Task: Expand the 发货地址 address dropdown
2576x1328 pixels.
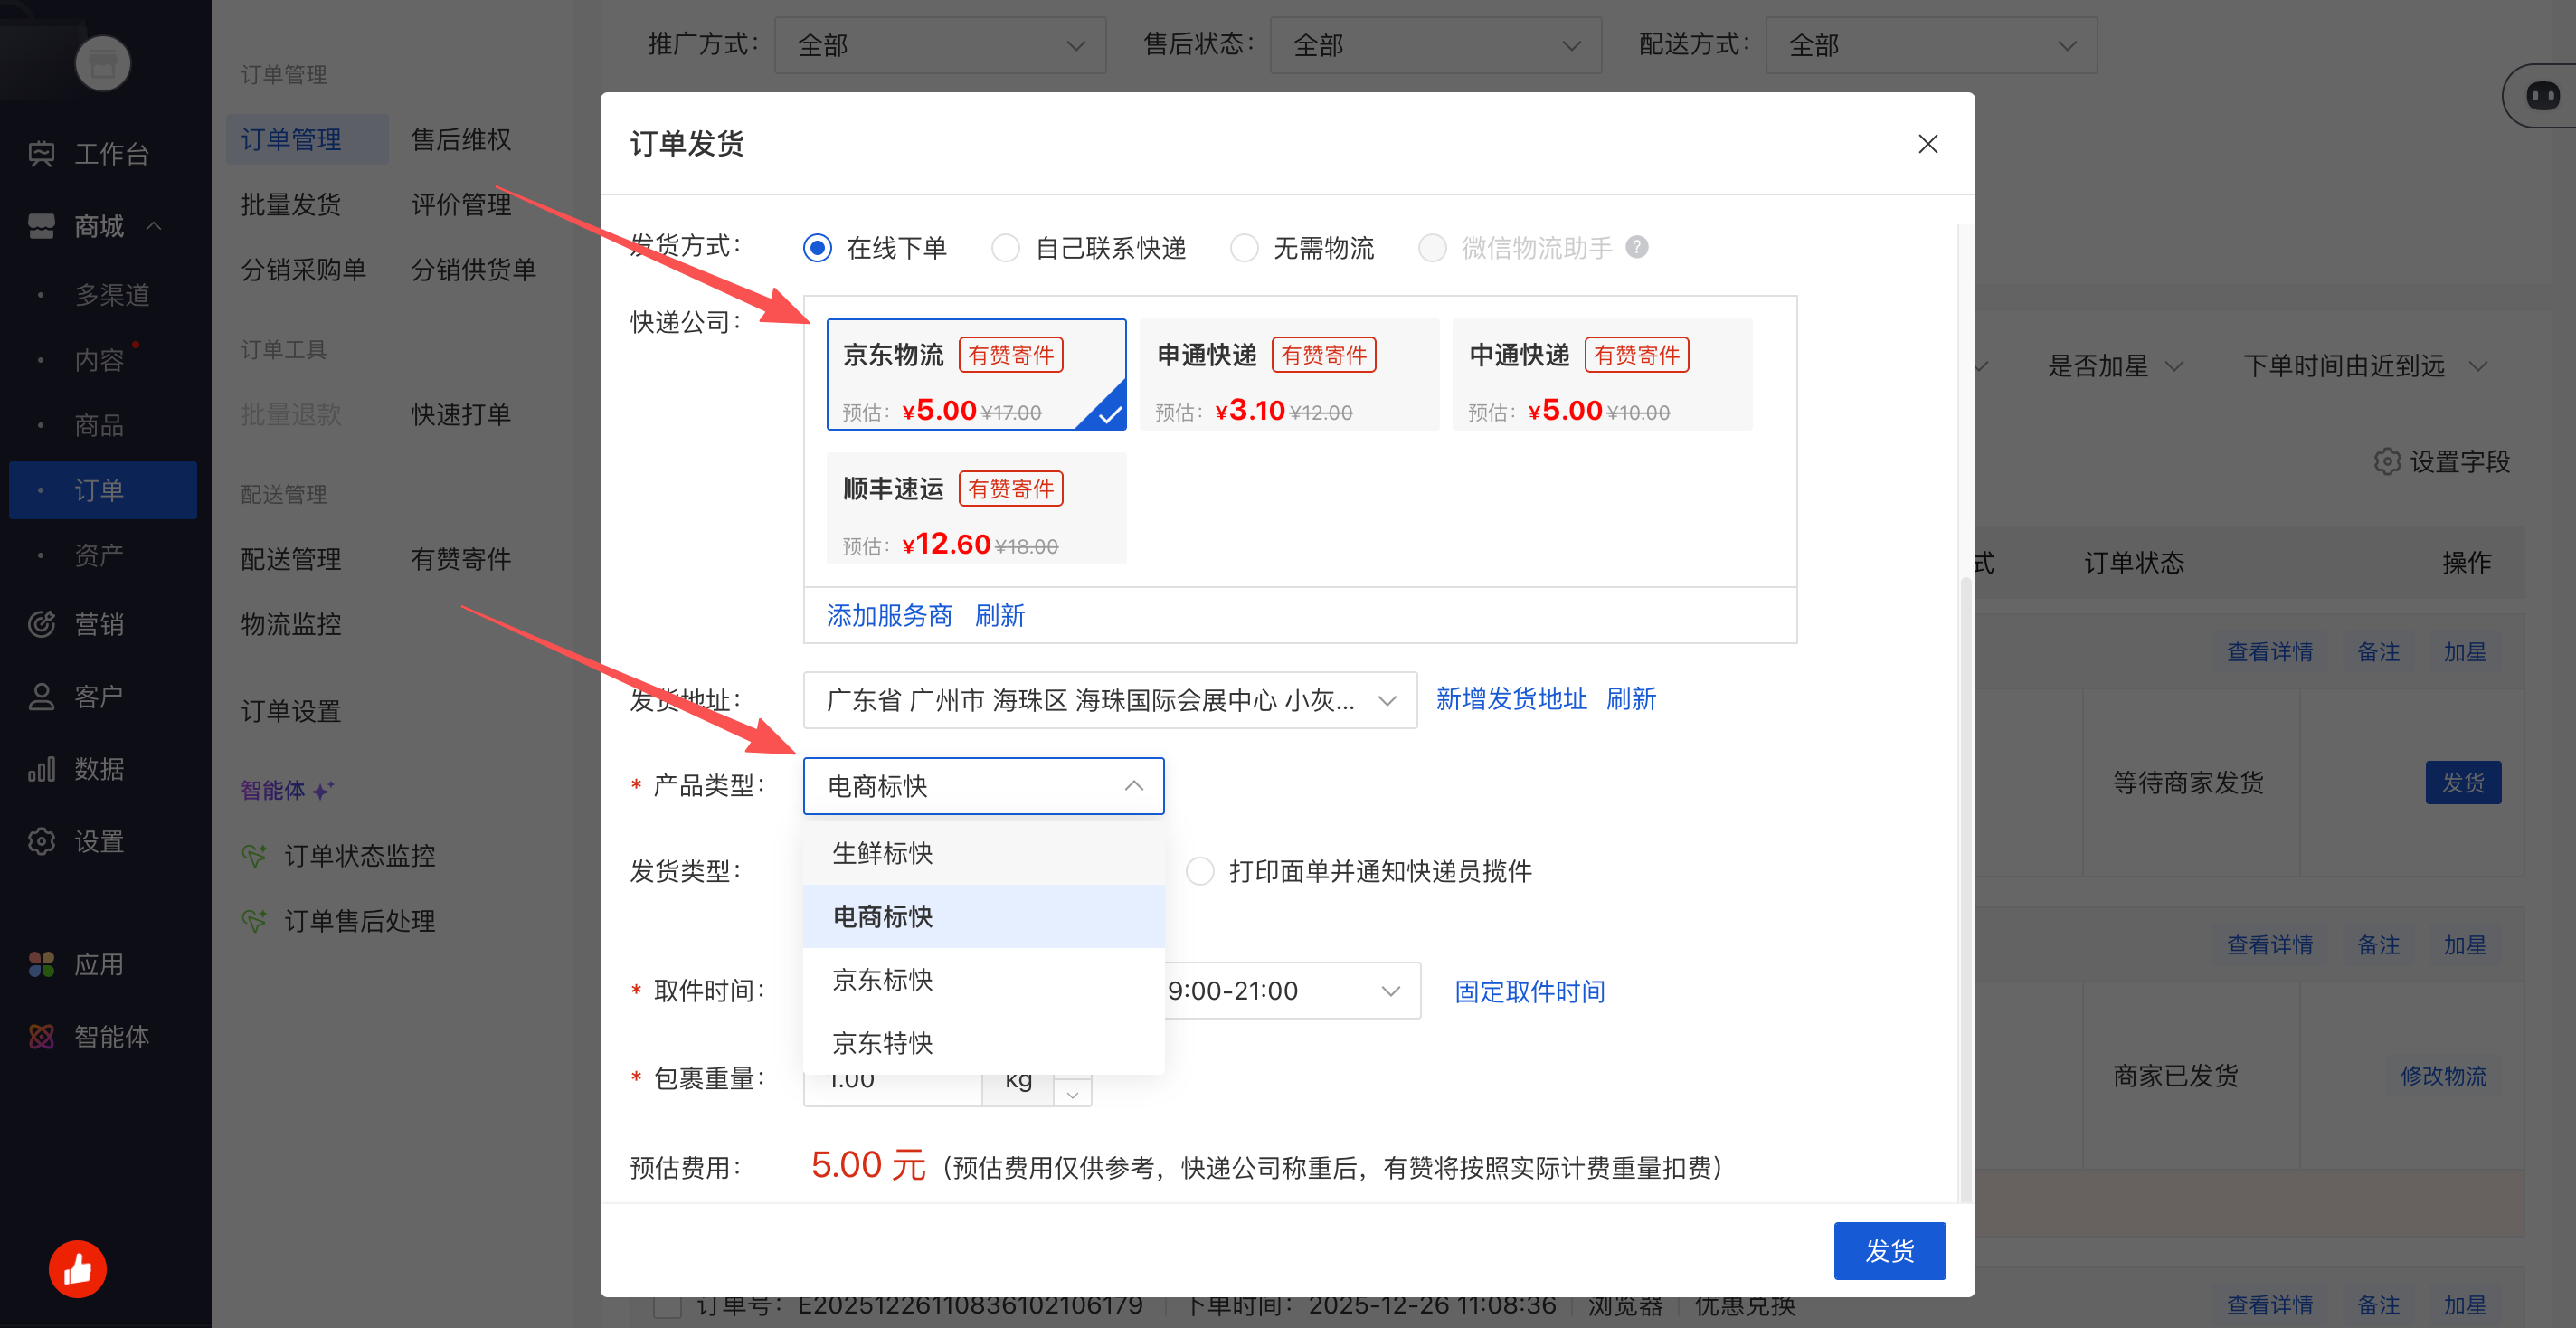Action: pos(1109,700)
